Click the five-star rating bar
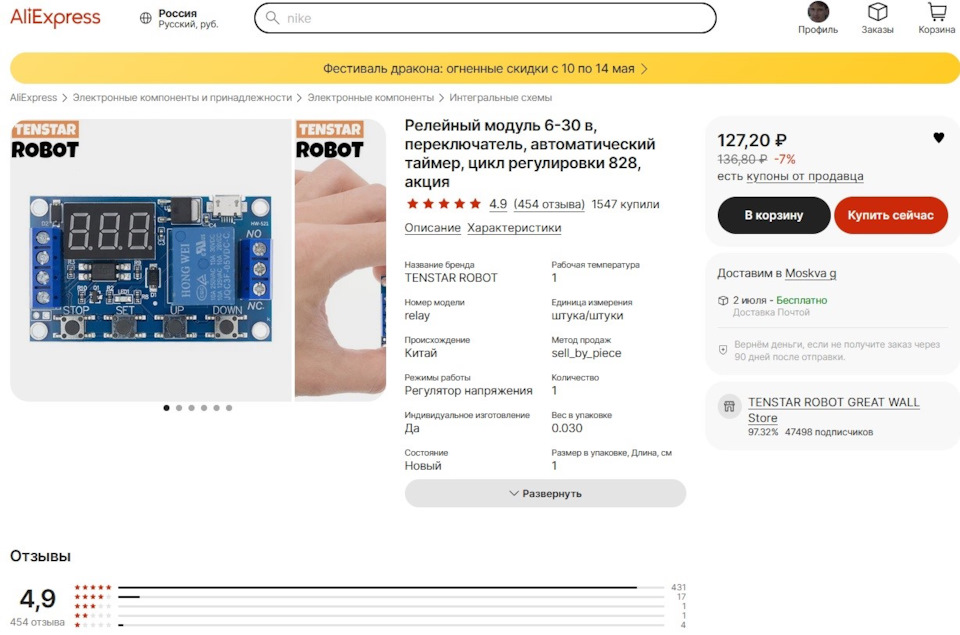Image resolution: width=960 pixels, height=635 pixels. click(x=391, y=587)
